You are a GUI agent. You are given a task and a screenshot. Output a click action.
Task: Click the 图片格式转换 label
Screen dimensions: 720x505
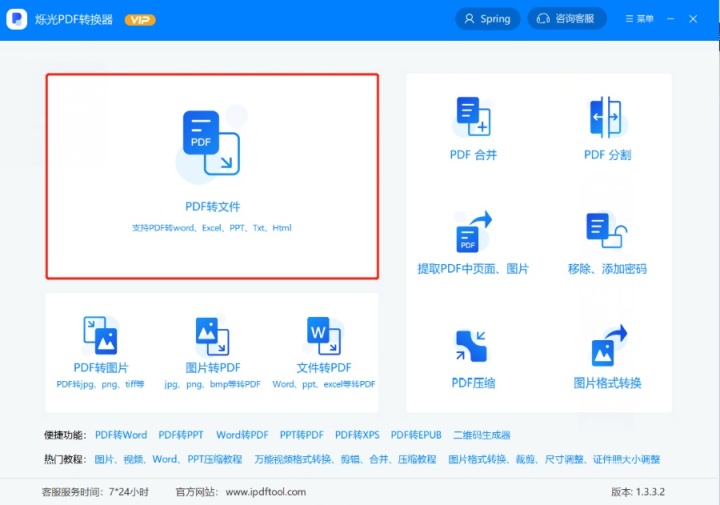(607, 383)
